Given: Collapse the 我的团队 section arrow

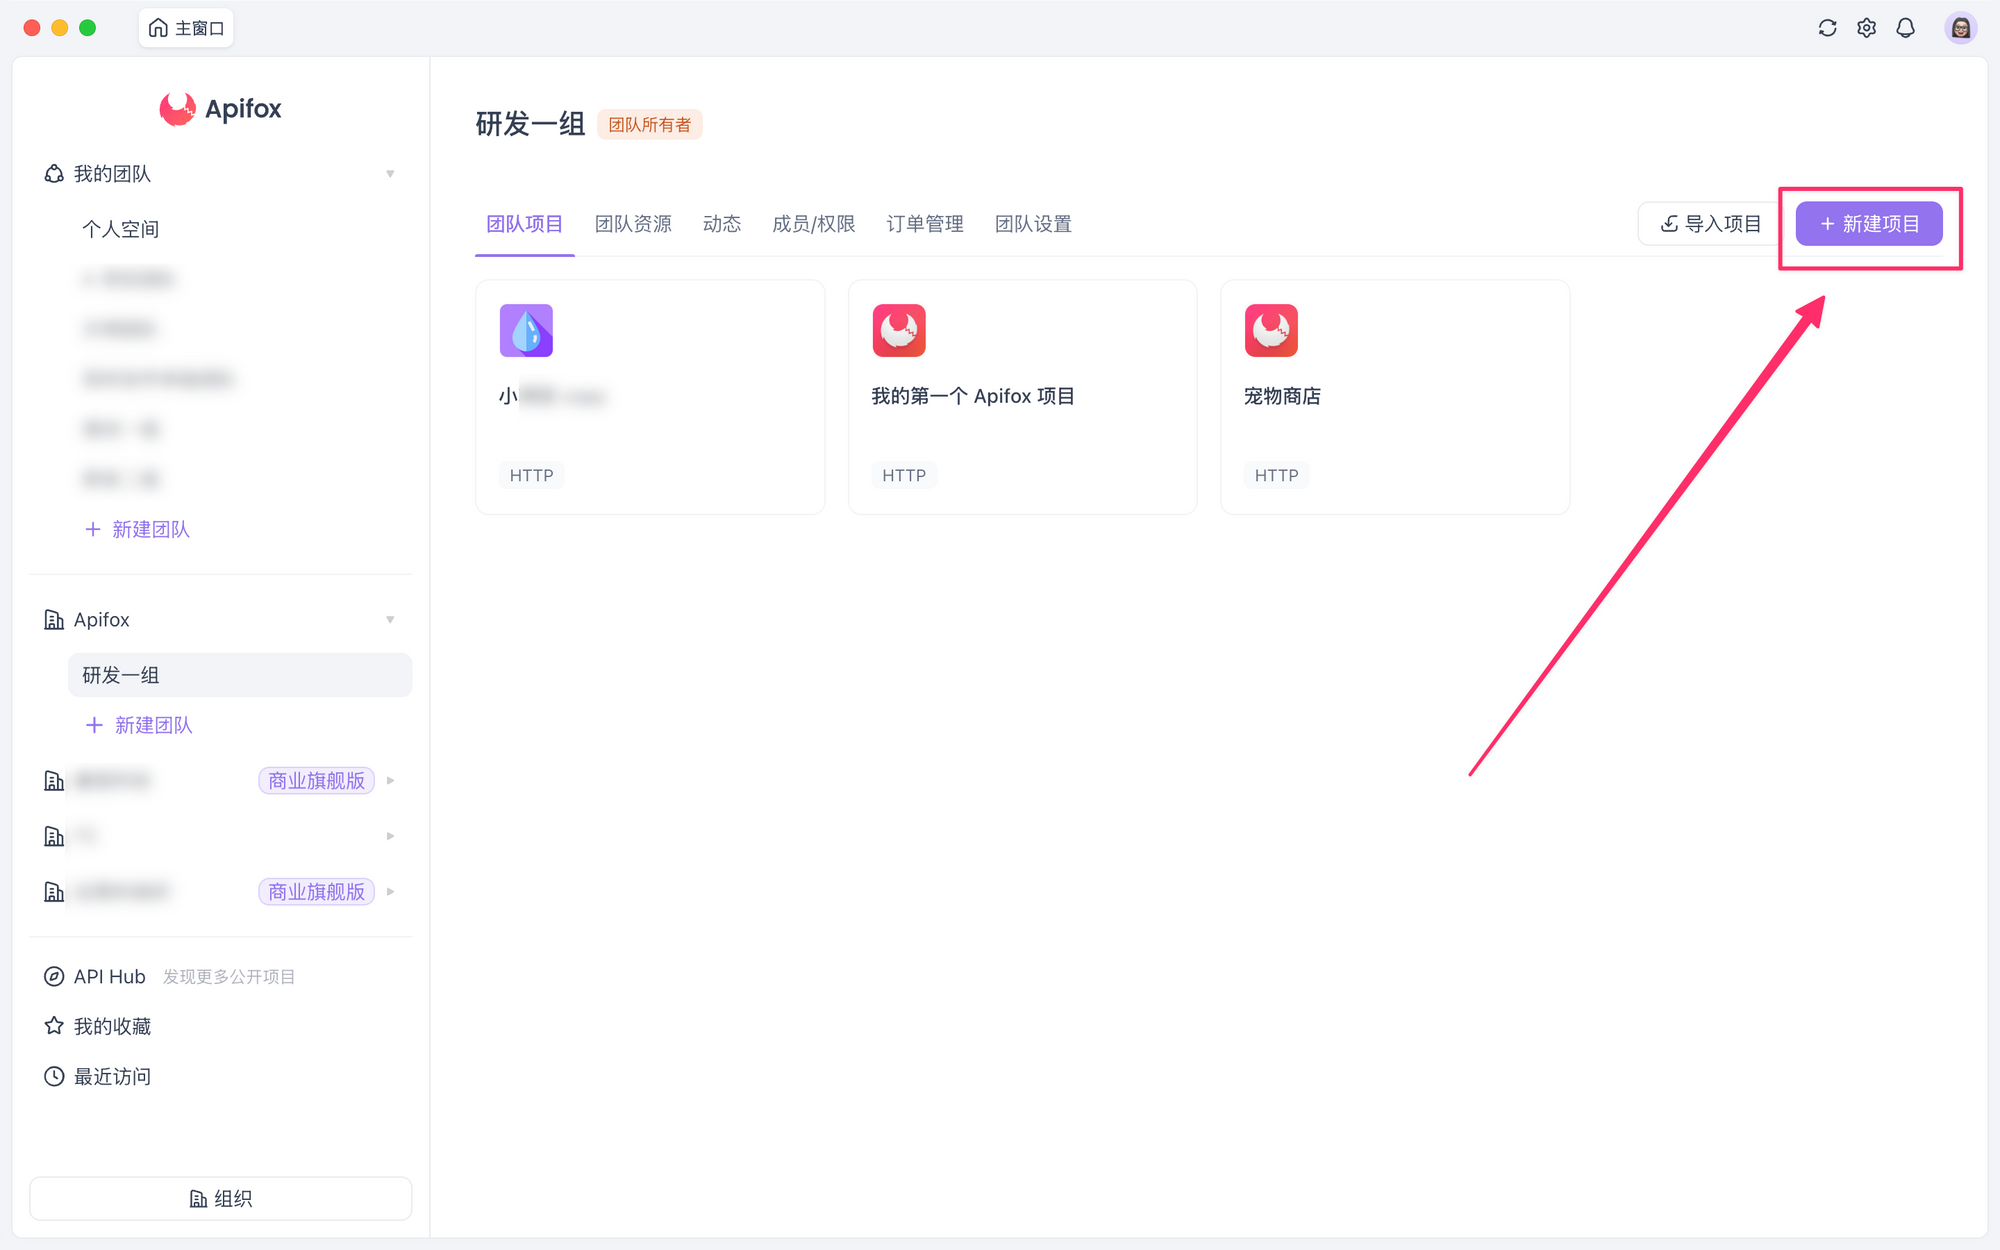Looking at the screenshot, I should (x=390, y=174).
